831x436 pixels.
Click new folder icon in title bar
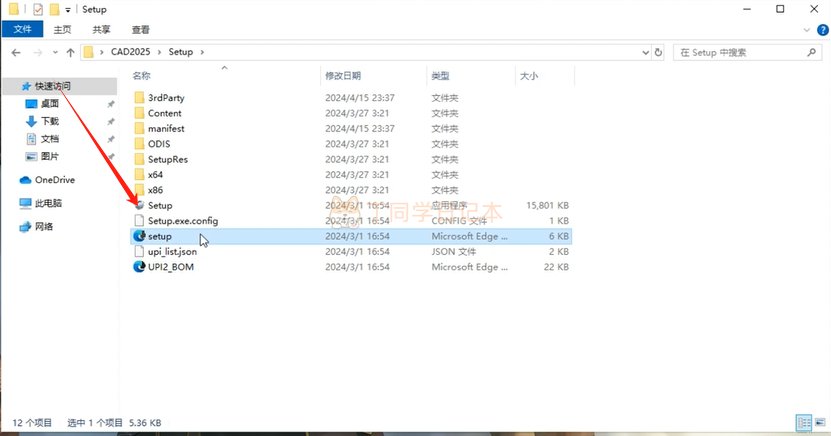click(54, 10)
